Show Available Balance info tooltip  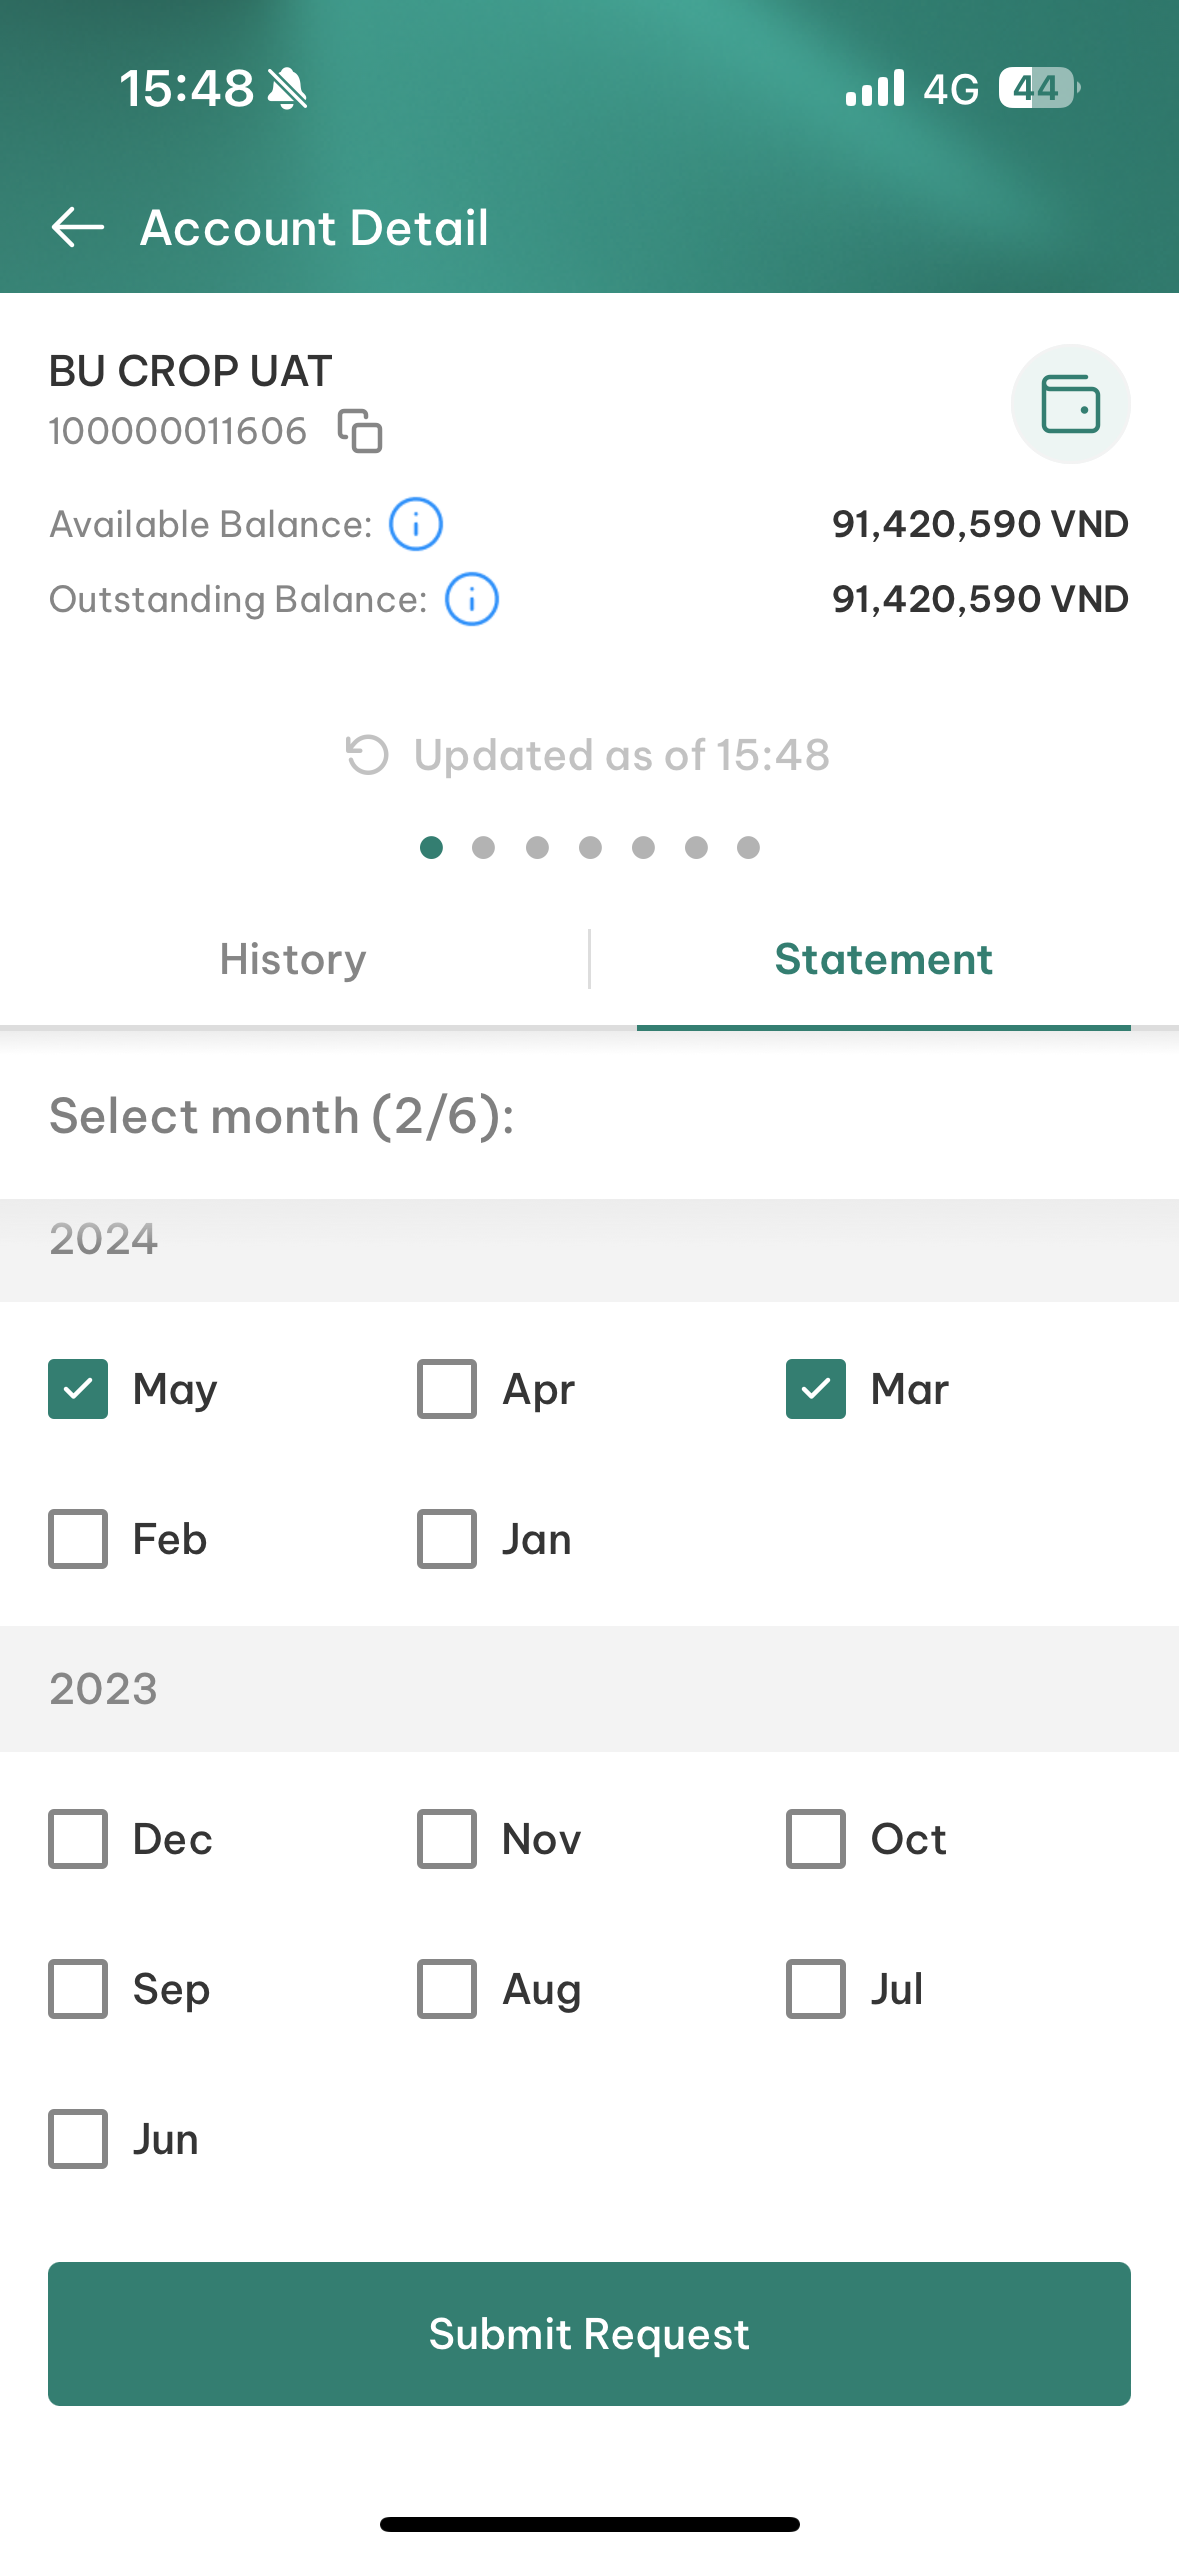(415, 524)
